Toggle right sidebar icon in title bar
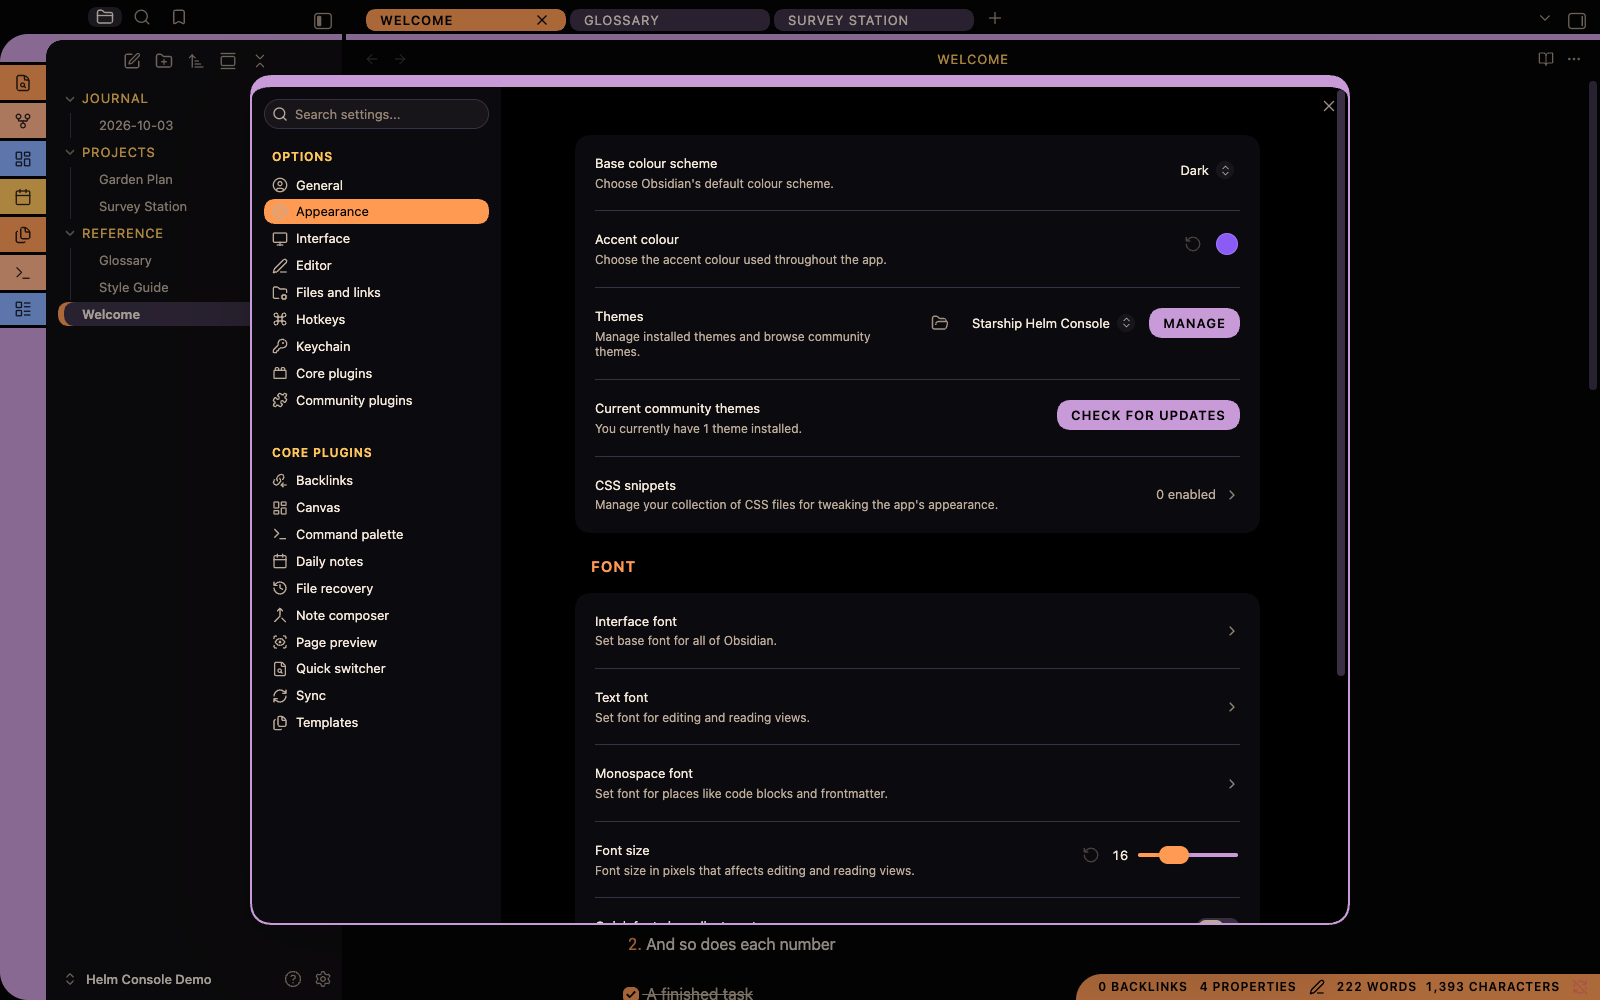The height and width of the screenshot is (1000, 1600). (x=1577, y=20)
